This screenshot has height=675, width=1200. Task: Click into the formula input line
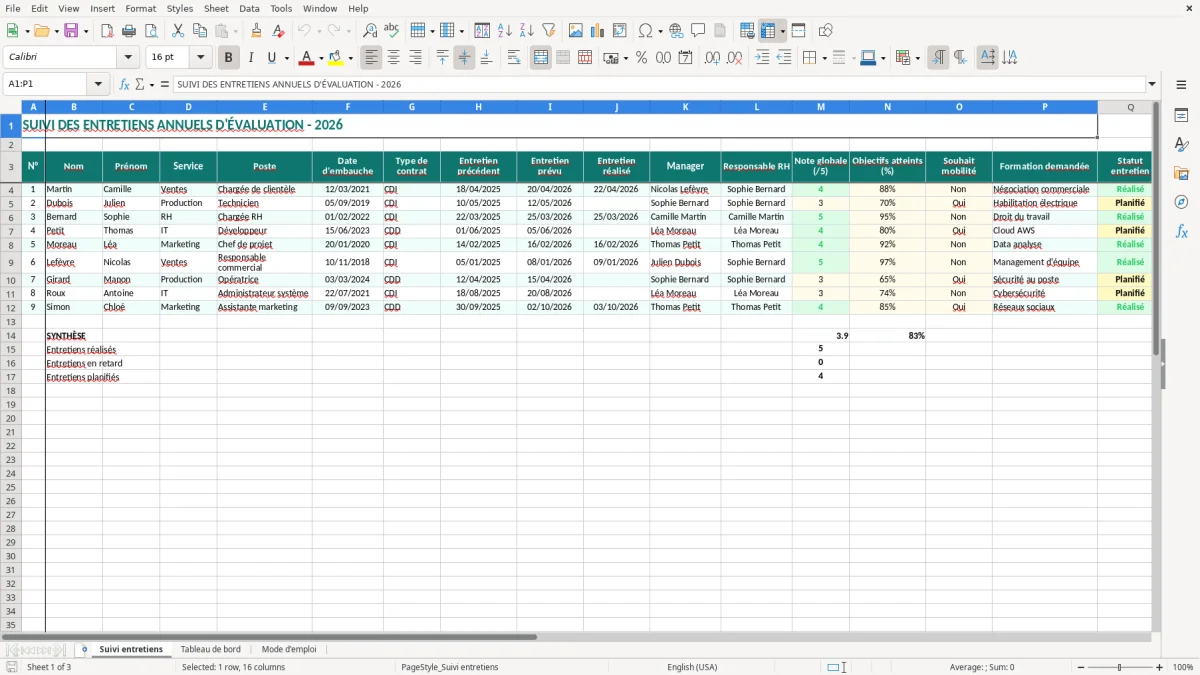coord(658,84)
